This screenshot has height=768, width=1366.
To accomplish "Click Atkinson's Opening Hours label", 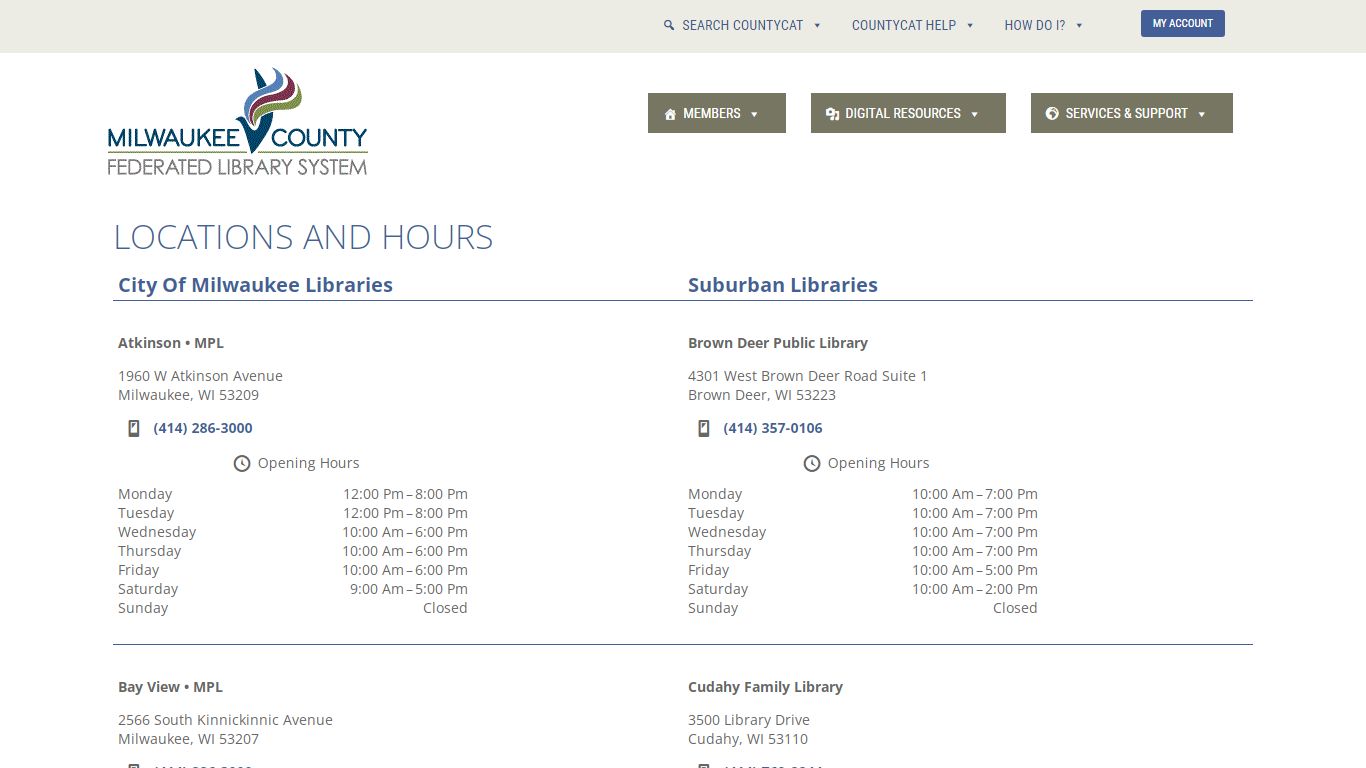I will point(308,463).
